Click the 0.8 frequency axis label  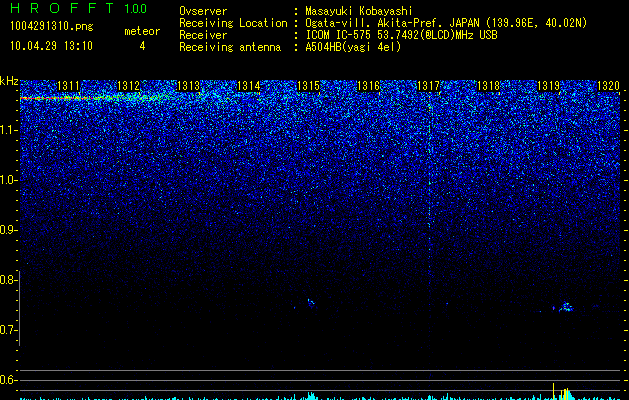pos(8,280)
